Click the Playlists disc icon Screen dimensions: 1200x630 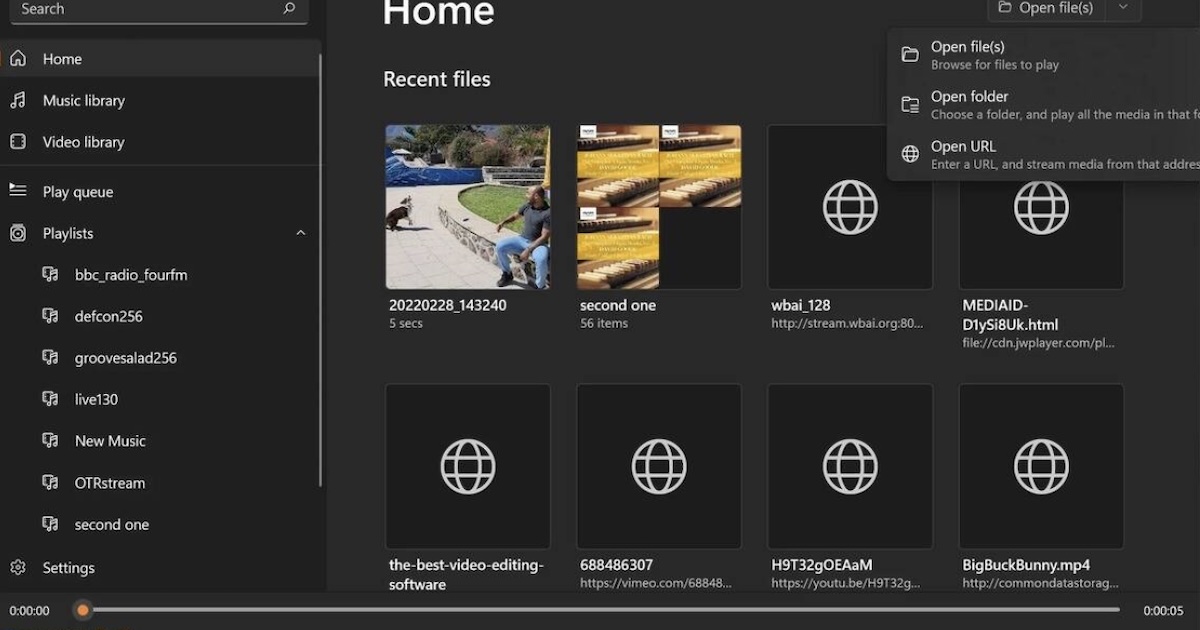point(18,233)
